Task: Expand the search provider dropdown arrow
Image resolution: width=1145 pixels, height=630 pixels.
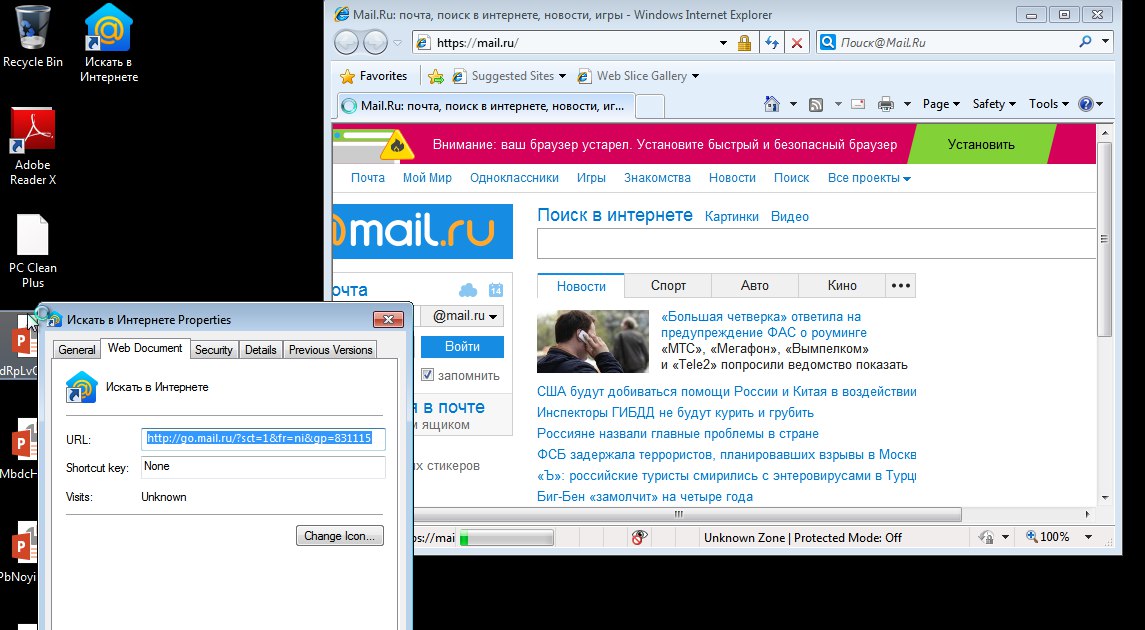Action: [x=1106, y=42]
